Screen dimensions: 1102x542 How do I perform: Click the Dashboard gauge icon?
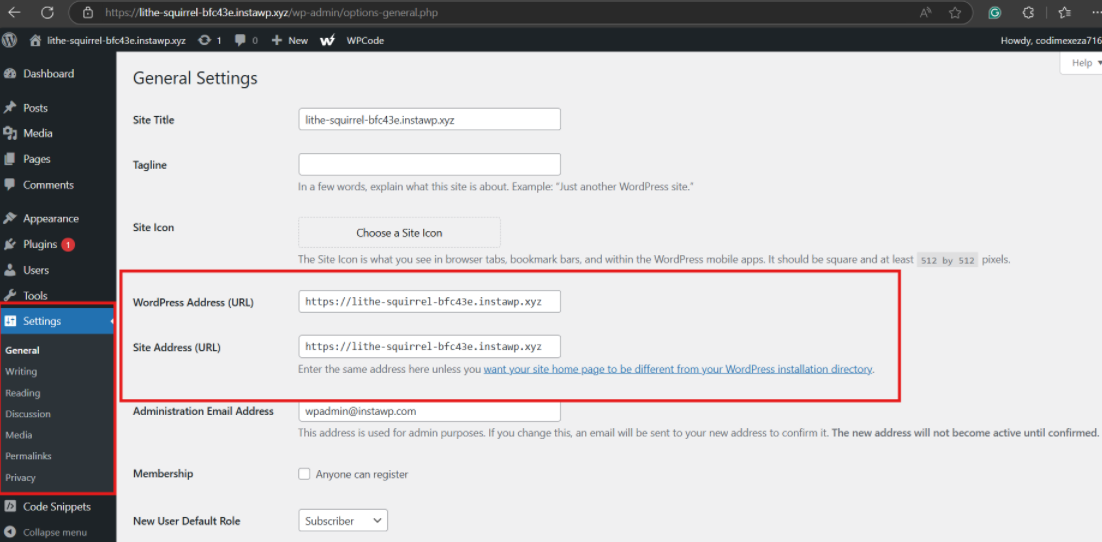coord(10,74)
